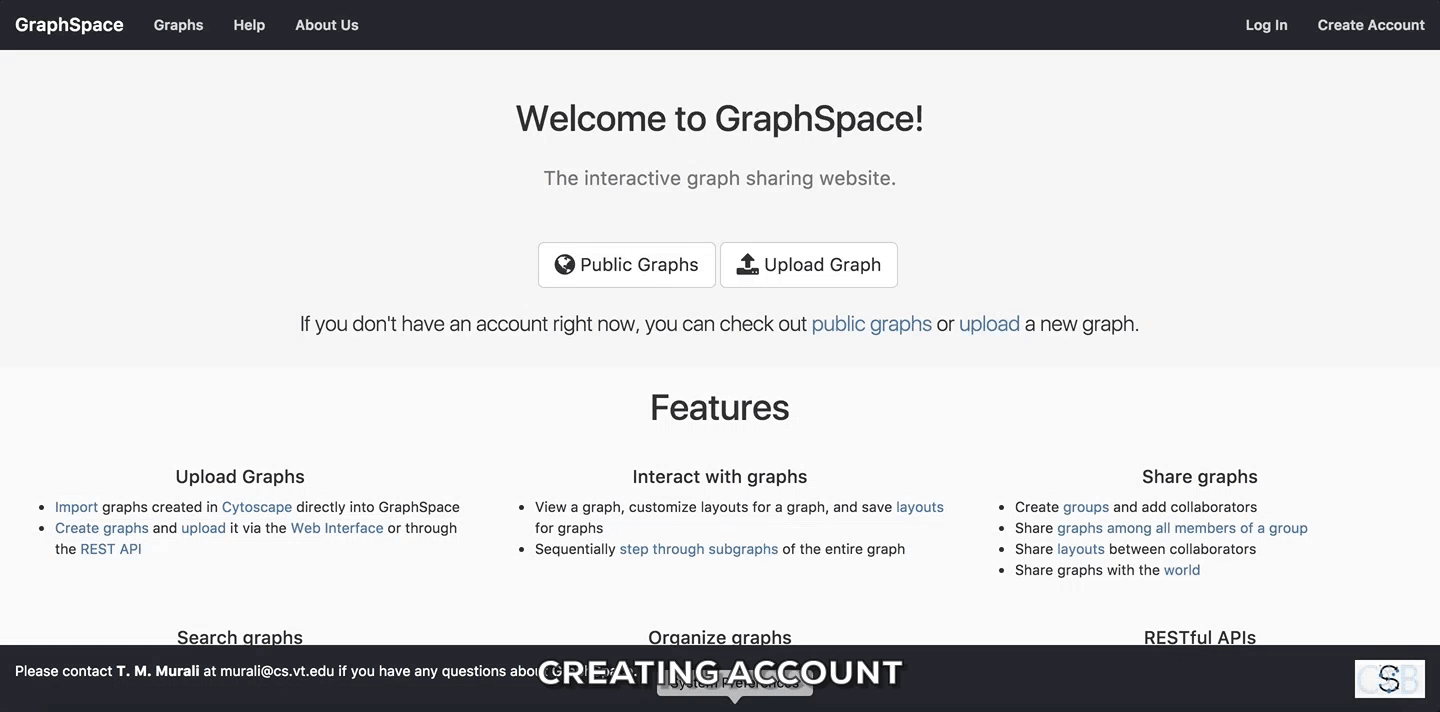This screenshot has height=712, width=1440.
Task: Open the Help menu item
Action: click(249, 25)
